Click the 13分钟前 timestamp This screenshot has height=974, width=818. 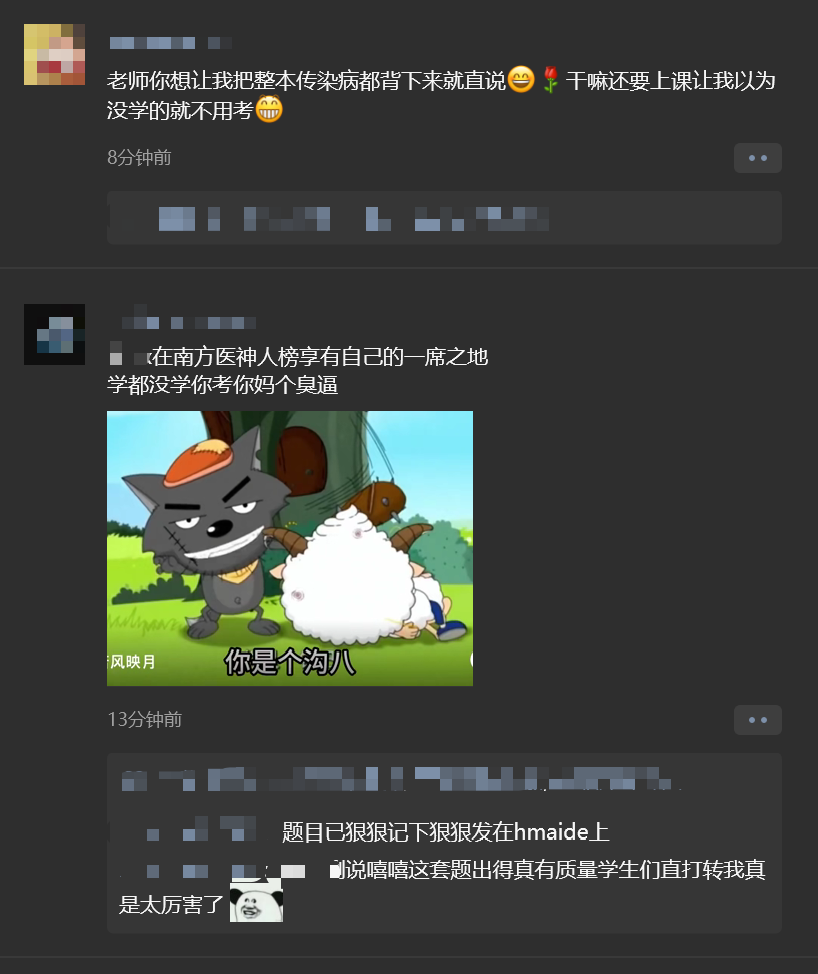coord(145,719)
